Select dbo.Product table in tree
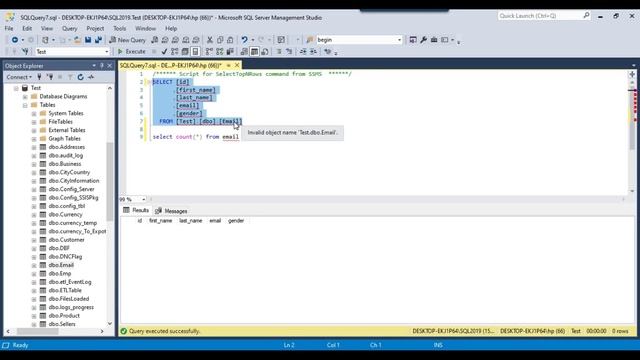 coord(64,316)
